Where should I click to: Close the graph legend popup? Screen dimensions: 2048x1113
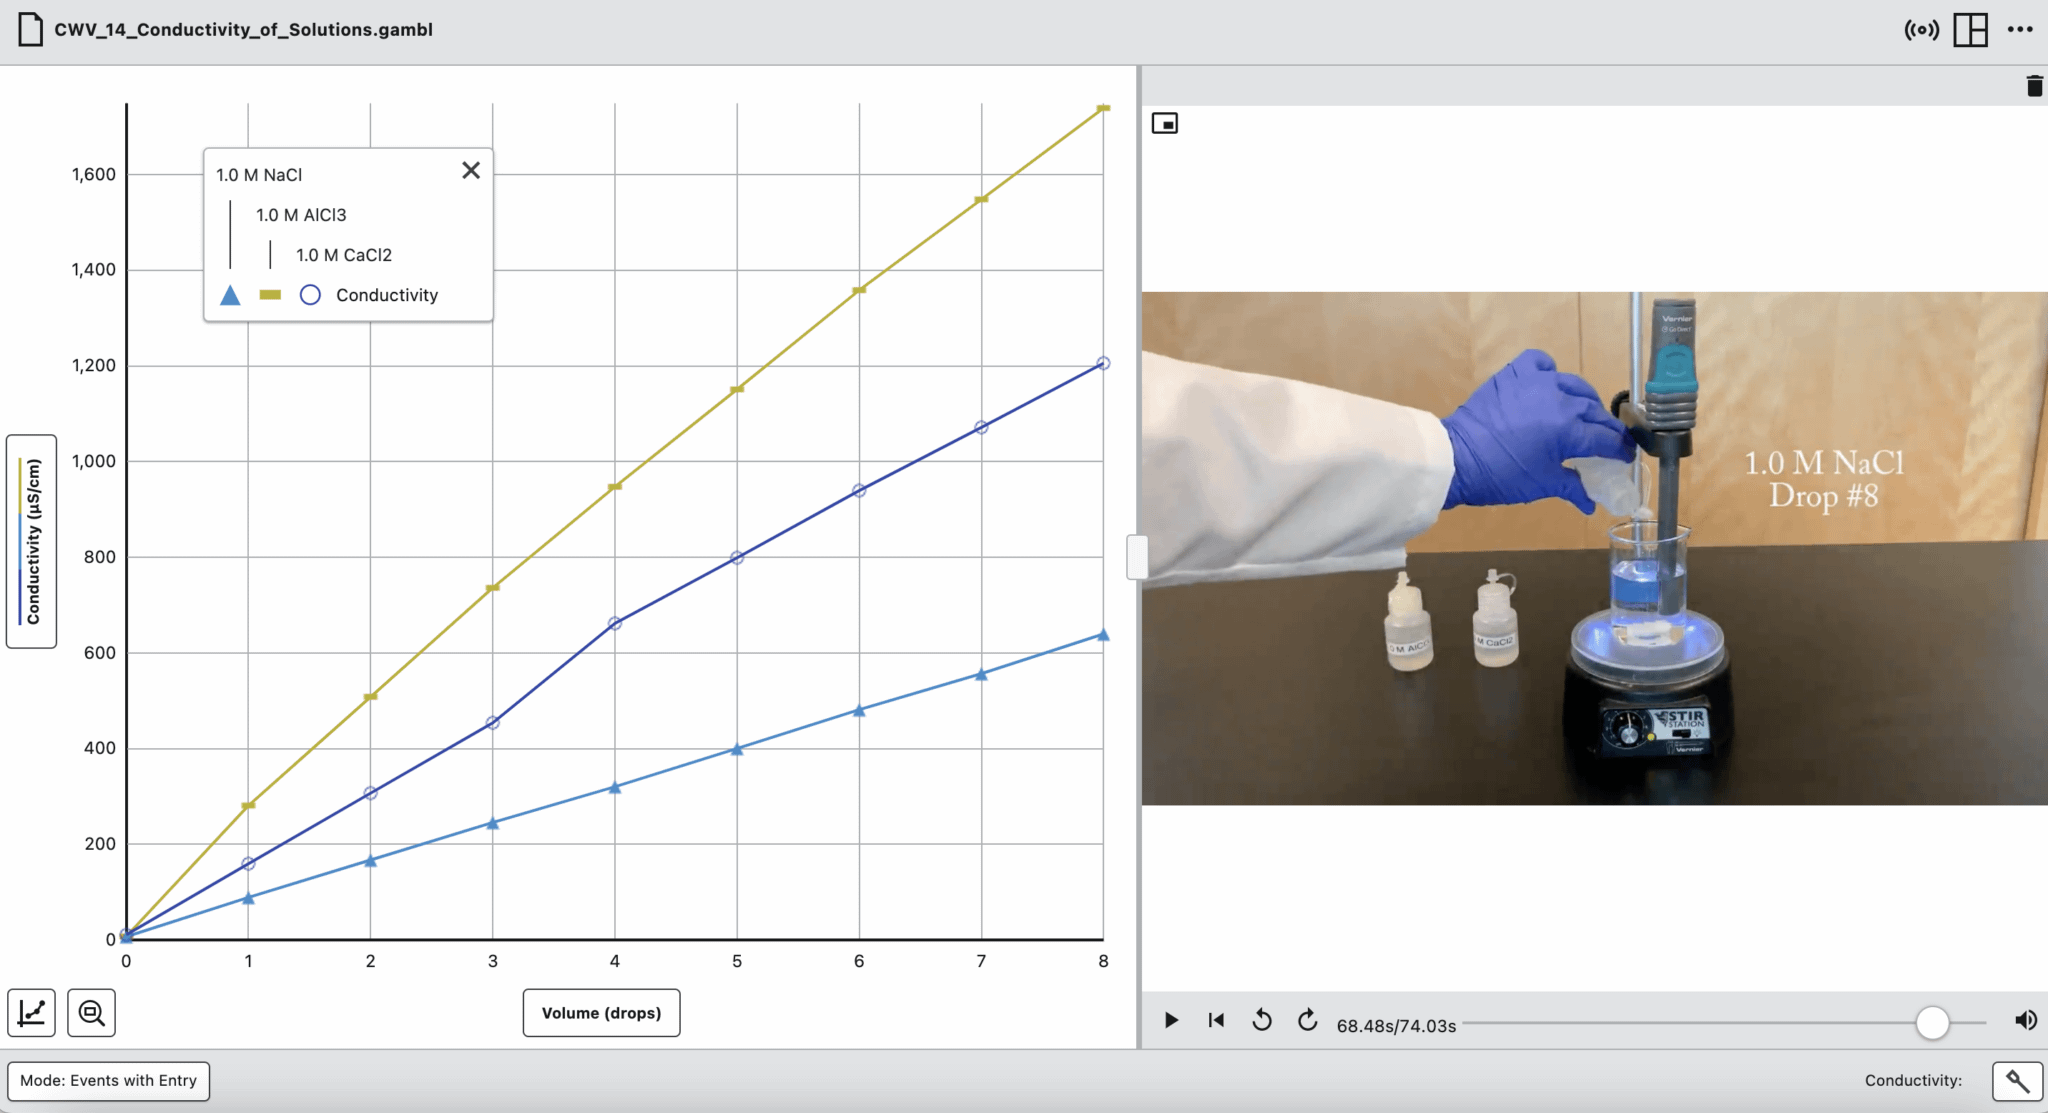[471, 170]
